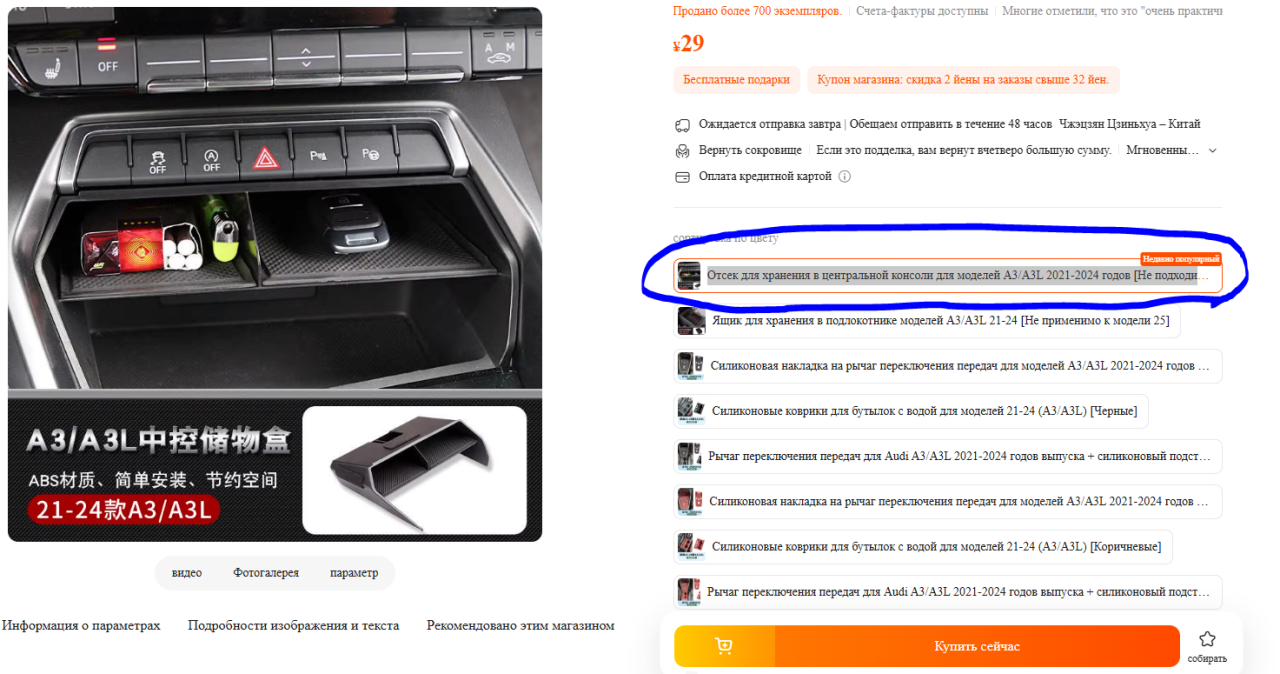The image size is (1280, 674).
Task: Open «Рекомендовано этим магазином» section link
Action: (520, 626)
